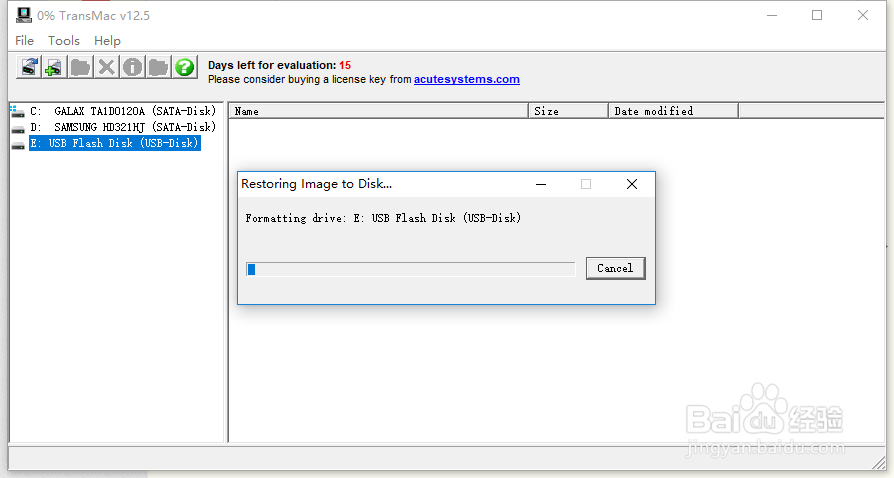Viewport: 894px width, 478px height.
Task: Minimize the Restoring Image to Disk dialog
Action: pyautogui.click(x=541, y=184)
